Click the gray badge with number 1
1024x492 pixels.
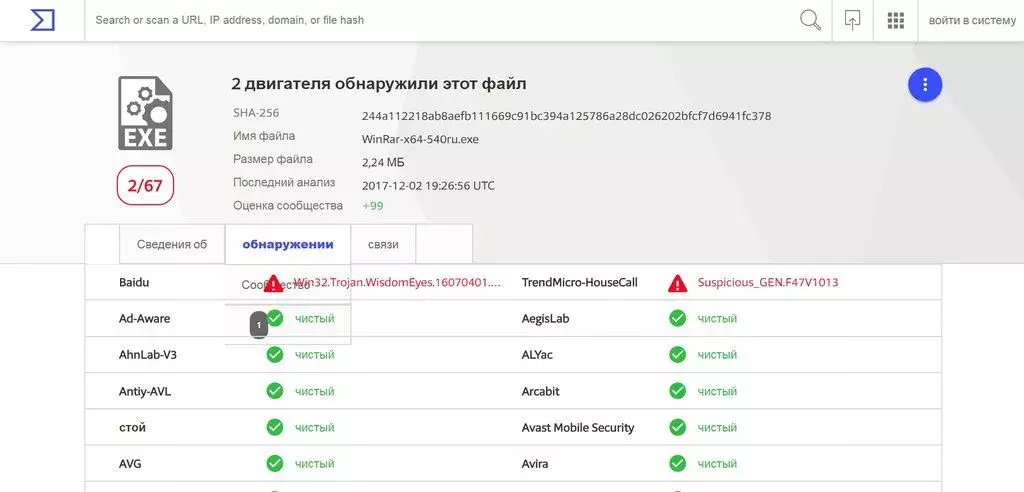[x=259, y=325]
